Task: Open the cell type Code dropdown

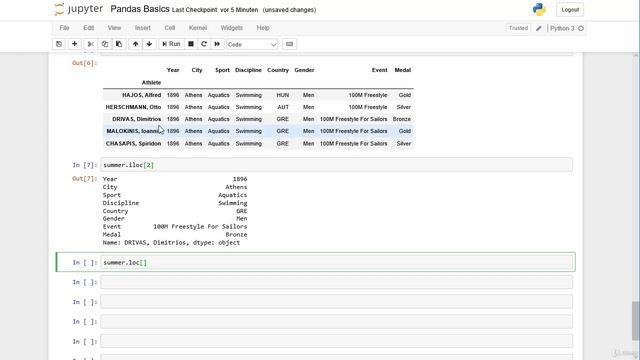Action: click(x=252, y=44)
